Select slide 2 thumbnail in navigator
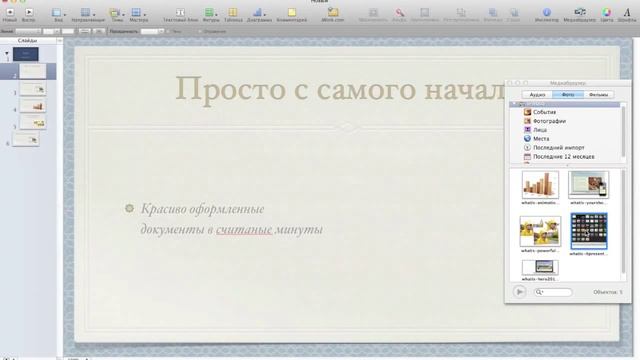 tap(33, 71)
